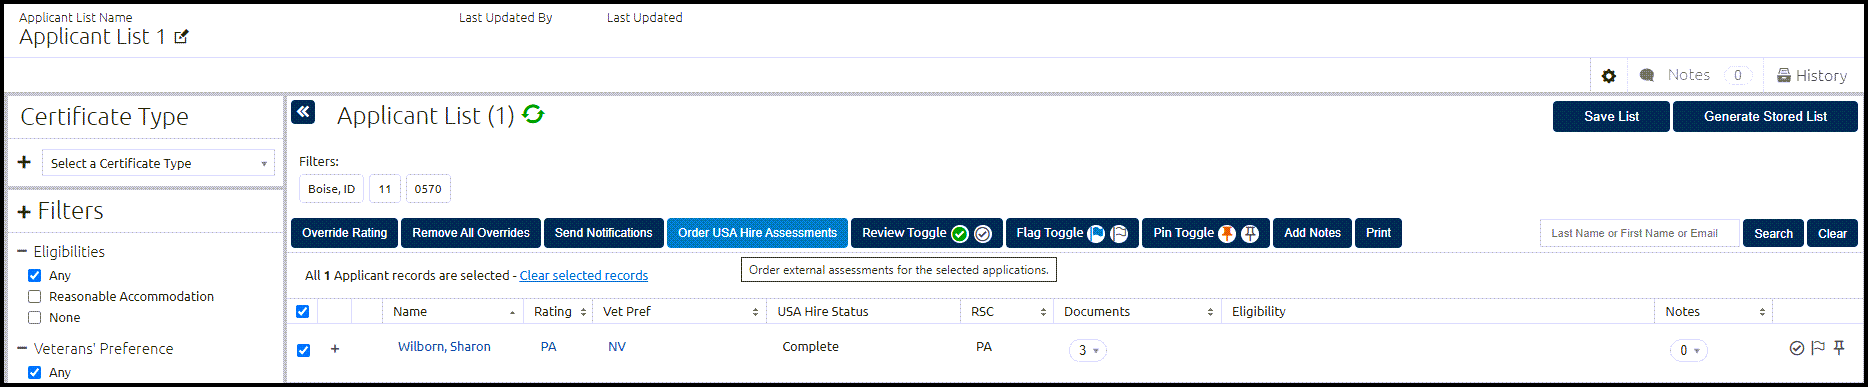Viewport: 1868px width, 387px height.
Task: Refresh the Applicant List with green arrows
Action: (533, 115)
